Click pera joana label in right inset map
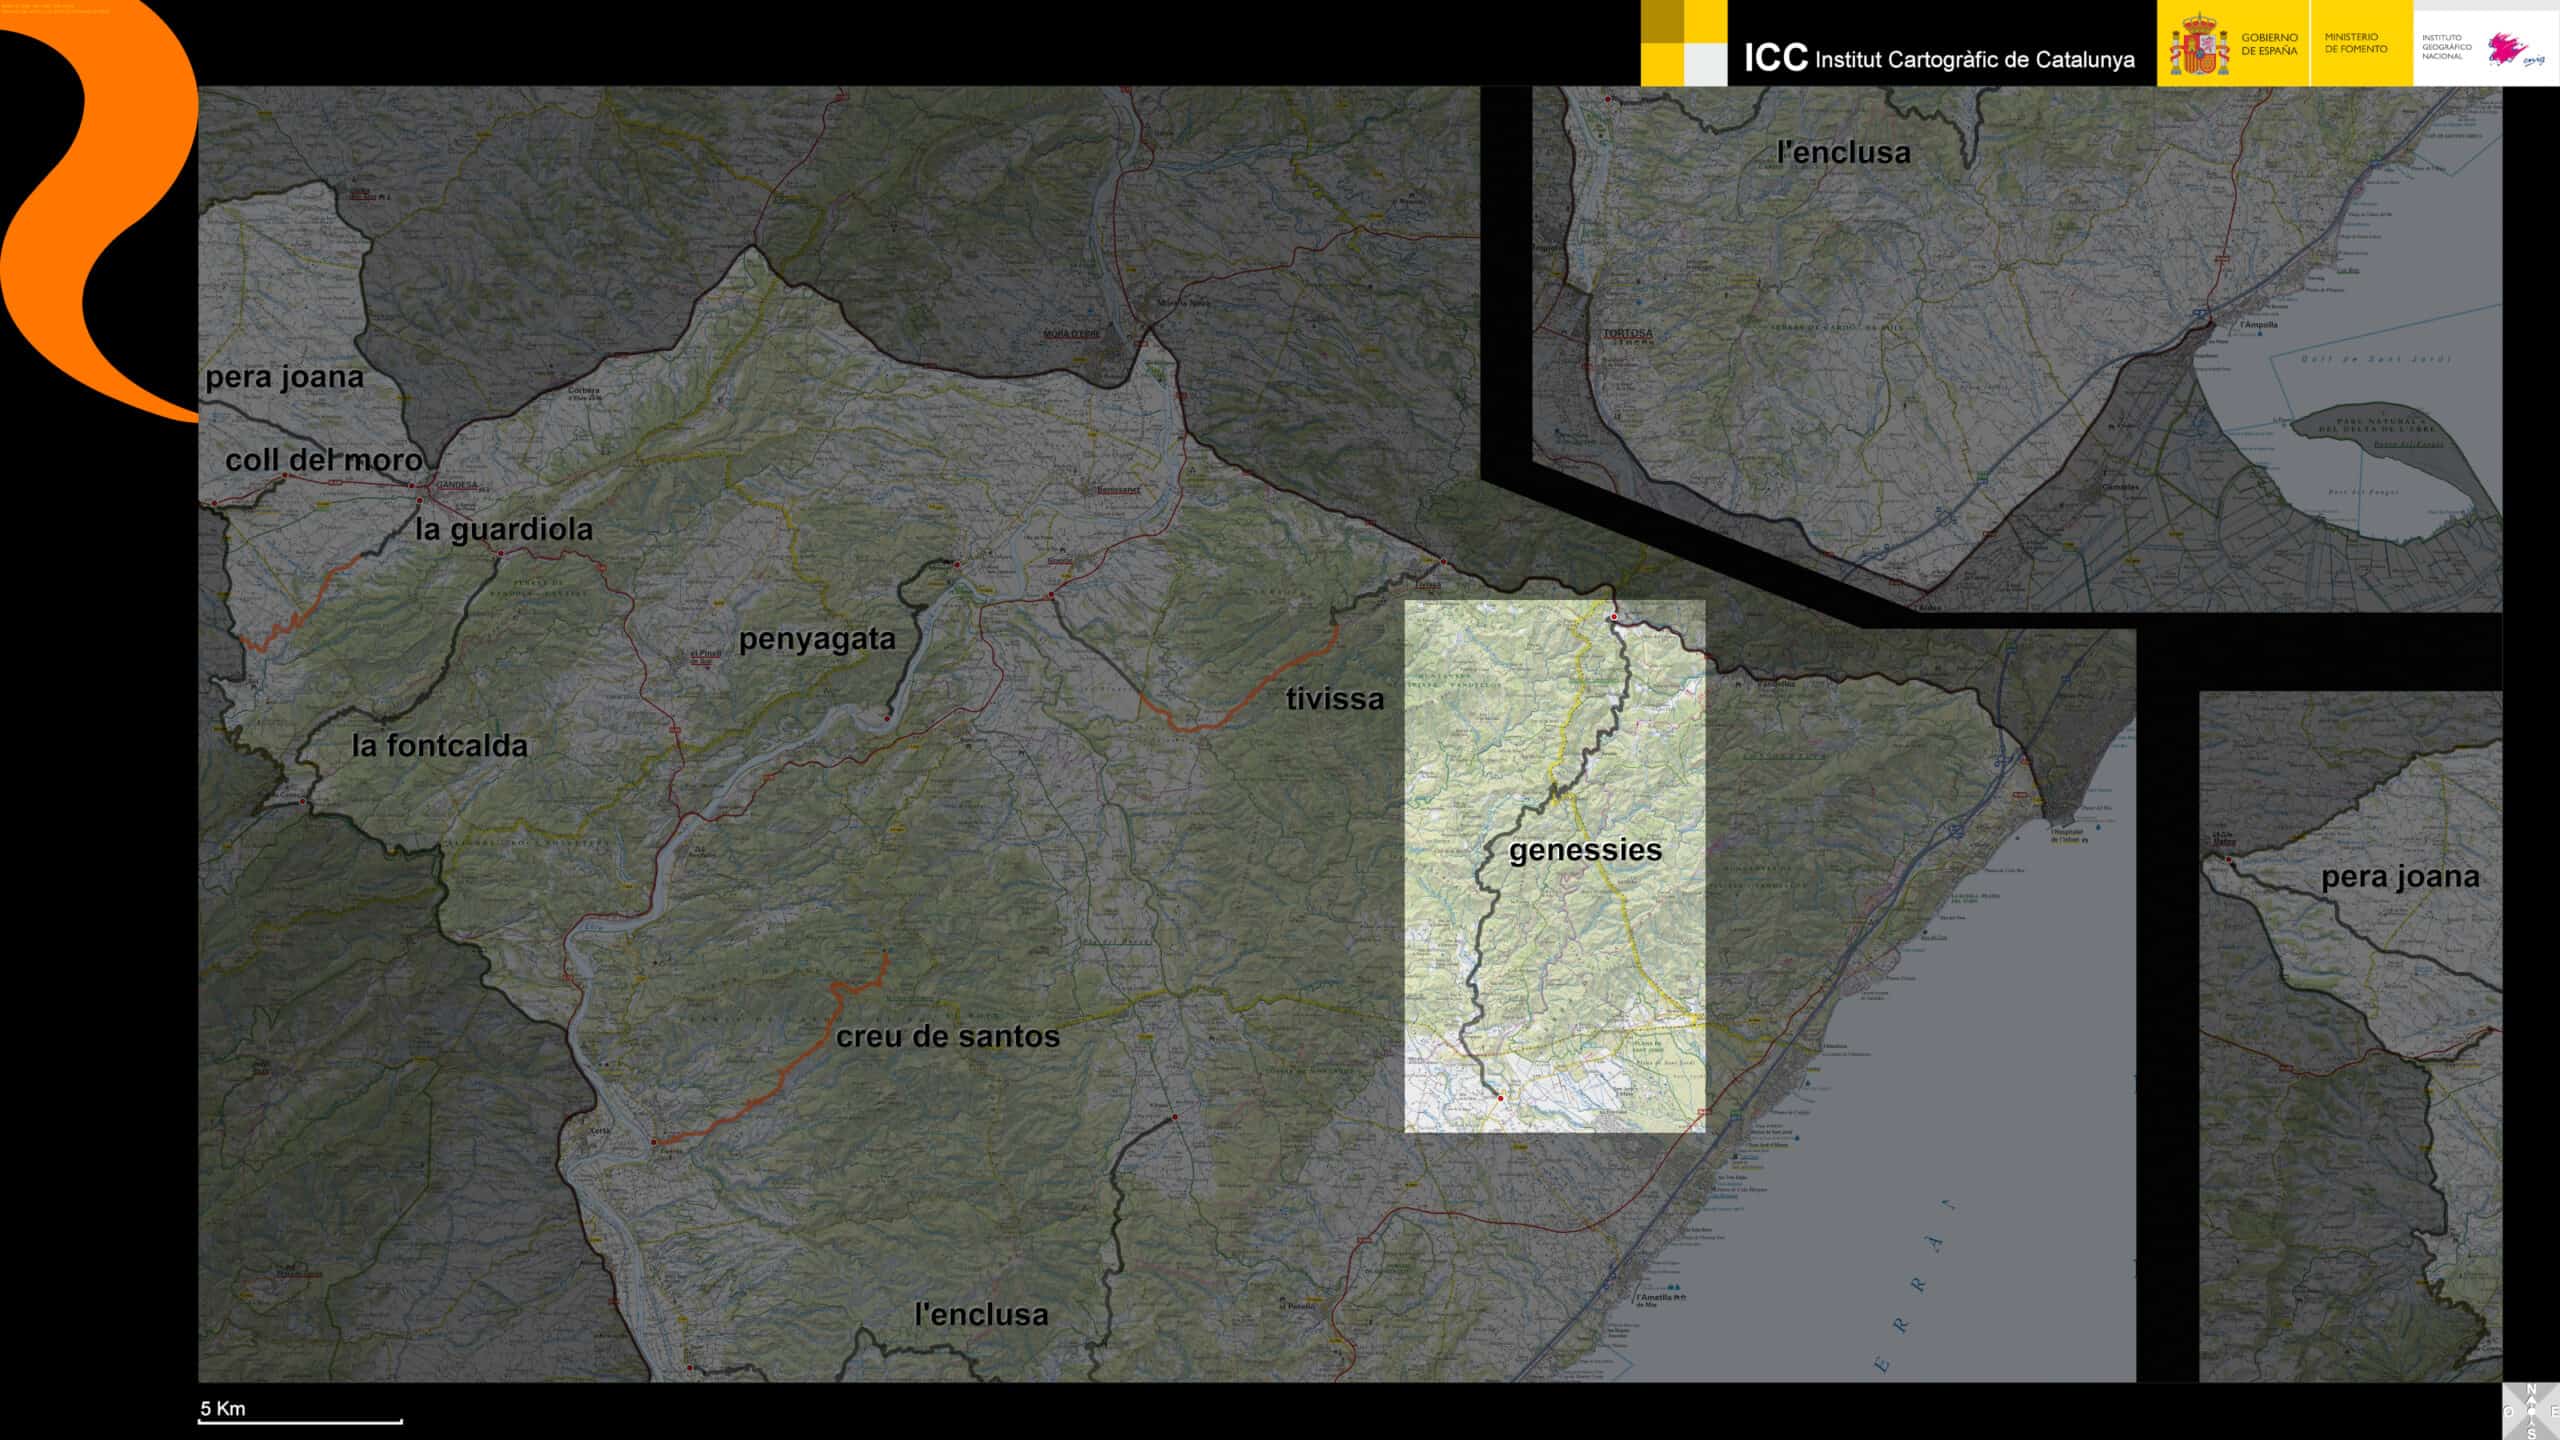The width and height of the screenshot is (2560, 1440). [2400, 877]
